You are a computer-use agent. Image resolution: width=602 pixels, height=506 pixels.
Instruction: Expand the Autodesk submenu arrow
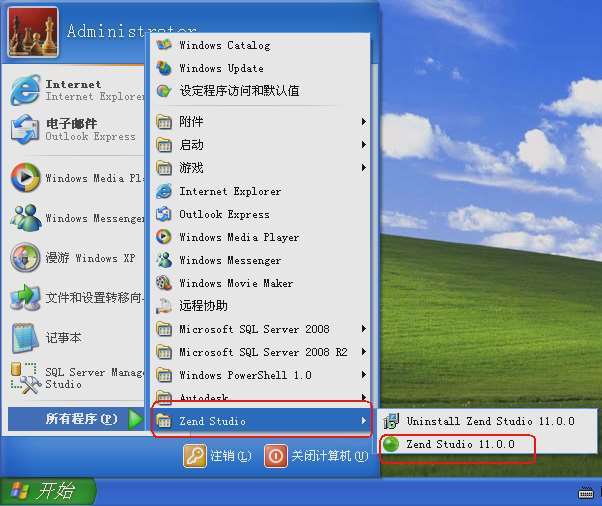(x=364, y=397)
